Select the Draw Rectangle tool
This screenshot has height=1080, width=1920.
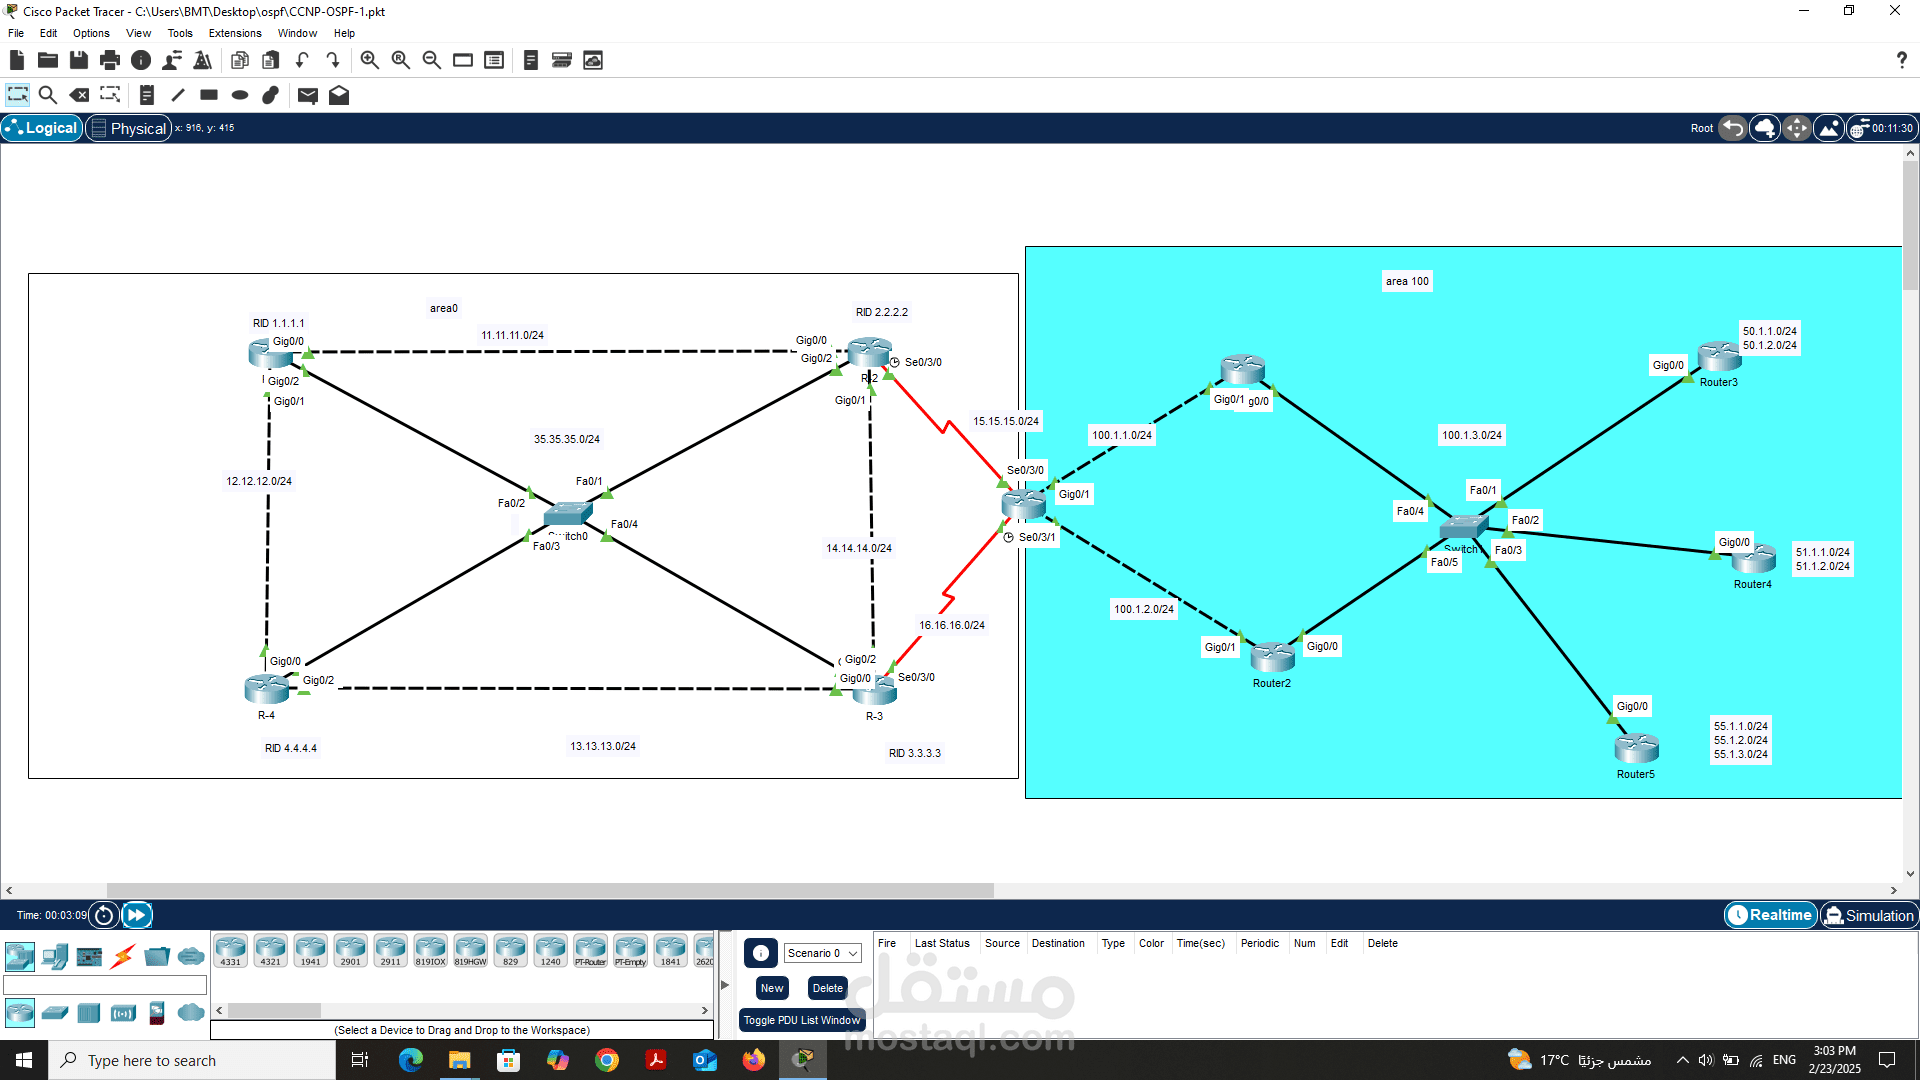(209, 95)
